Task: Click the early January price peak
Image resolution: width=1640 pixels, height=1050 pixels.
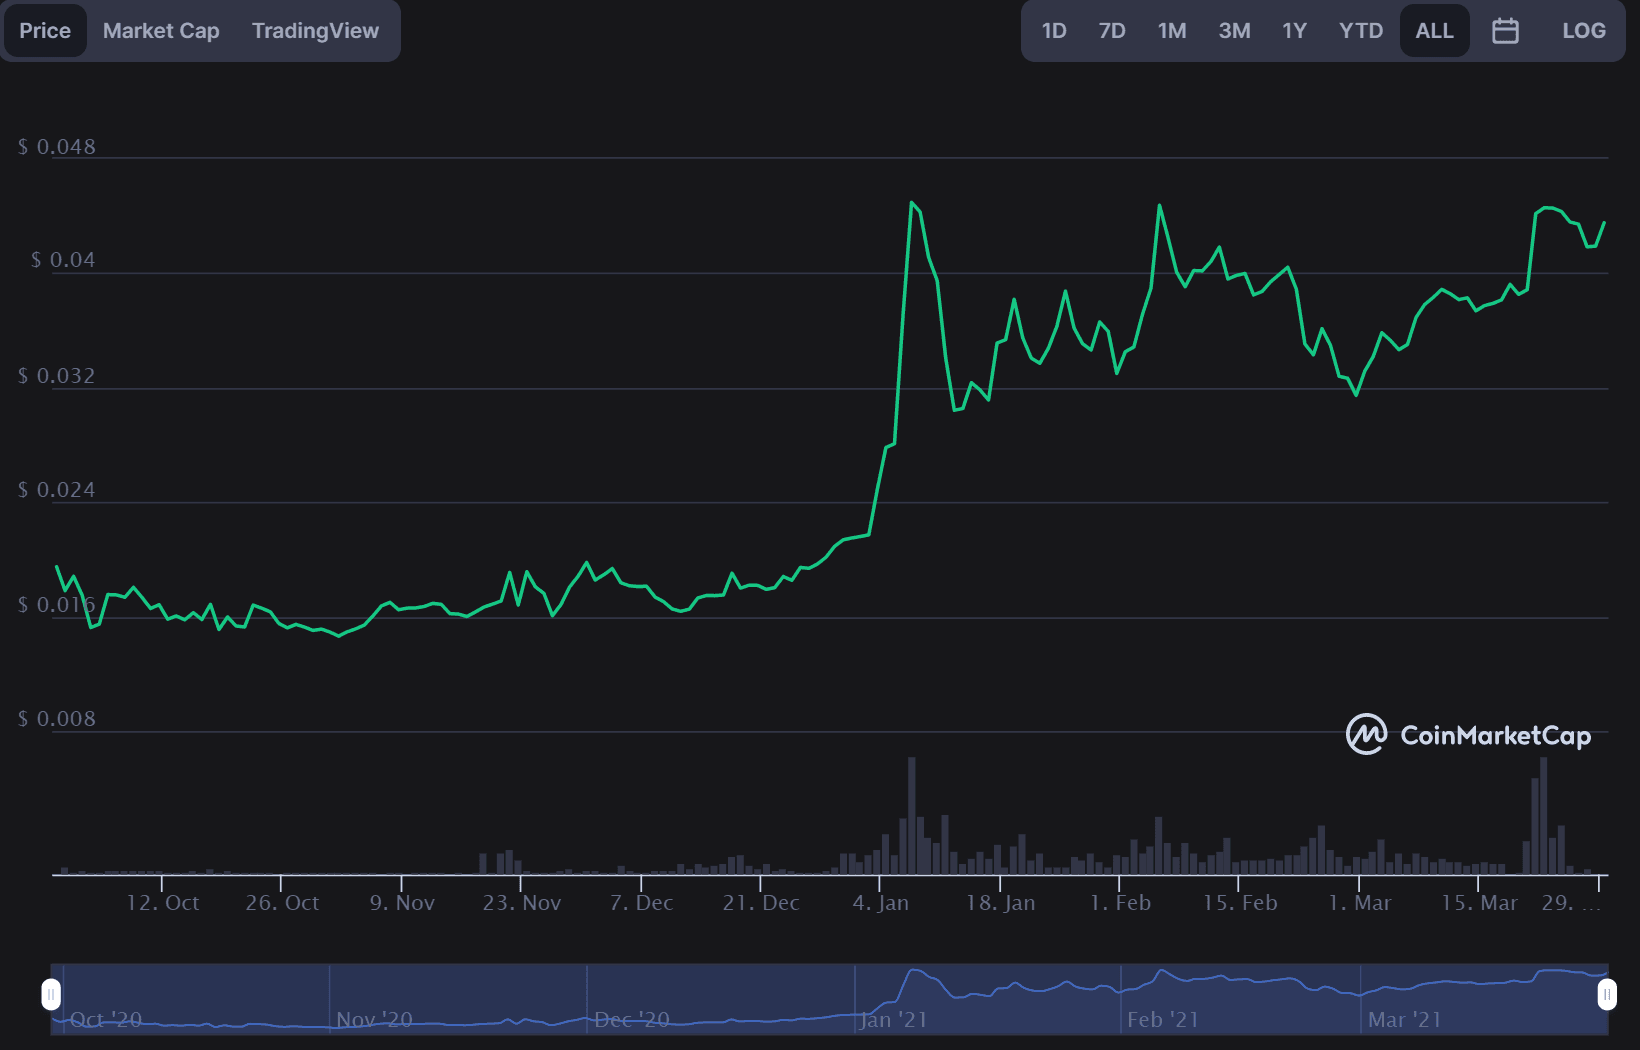Action: (x=911, y=203)
